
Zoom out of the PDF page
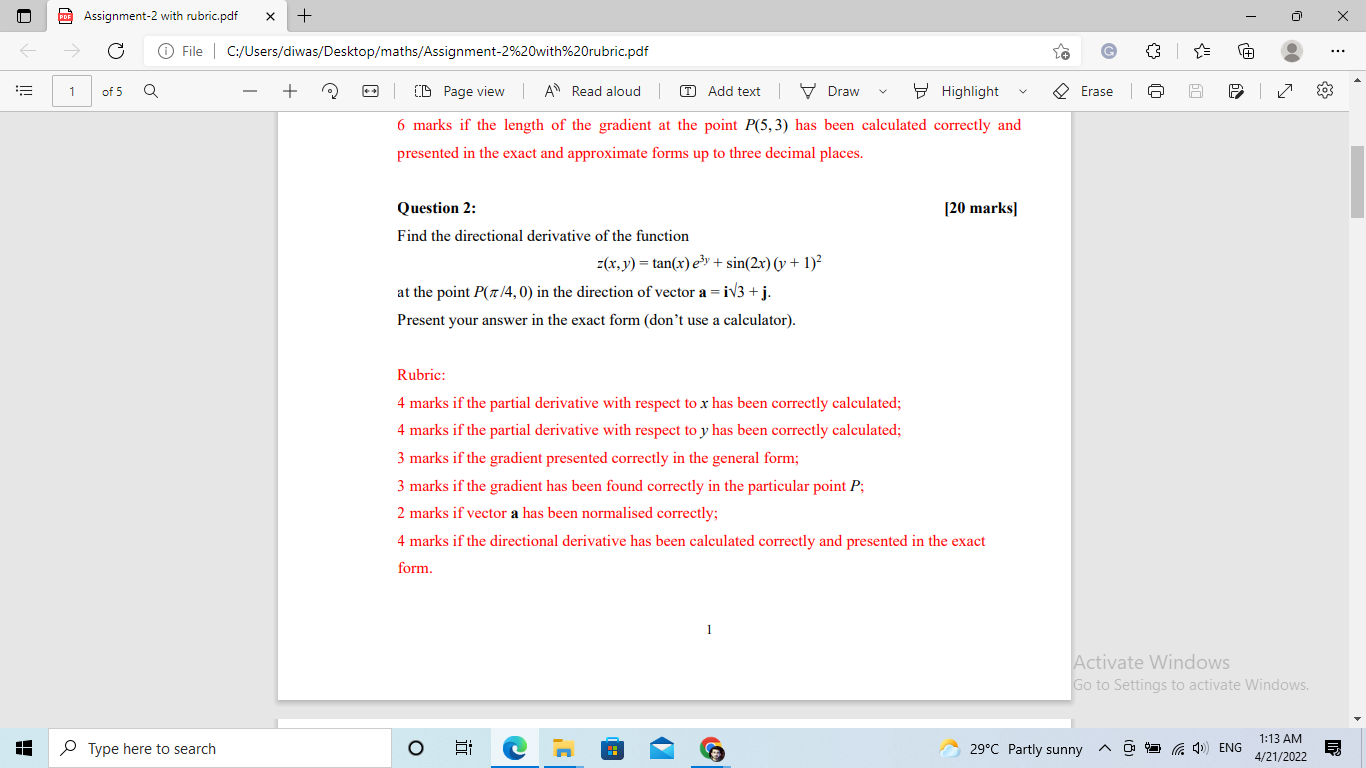pos(250,91)
